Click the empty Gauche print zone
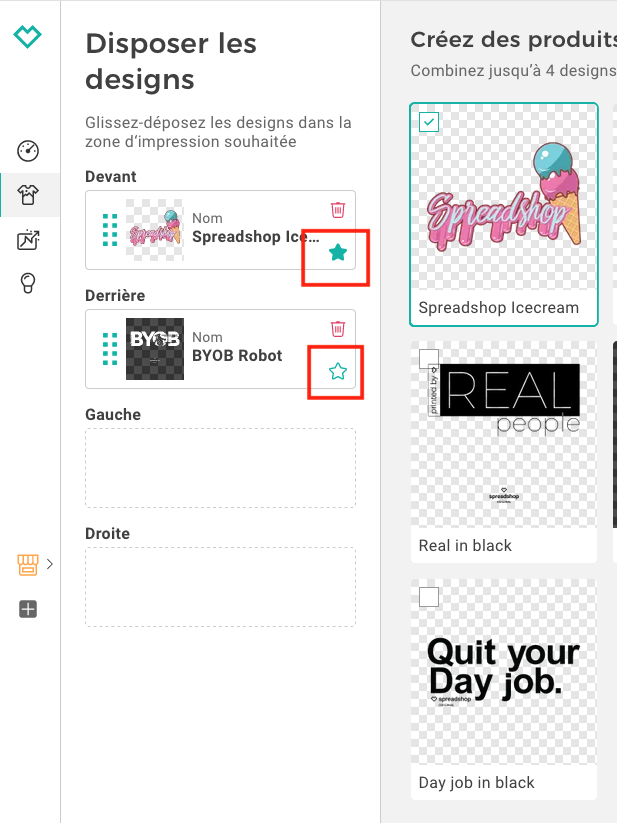 [x=220, y=468]
